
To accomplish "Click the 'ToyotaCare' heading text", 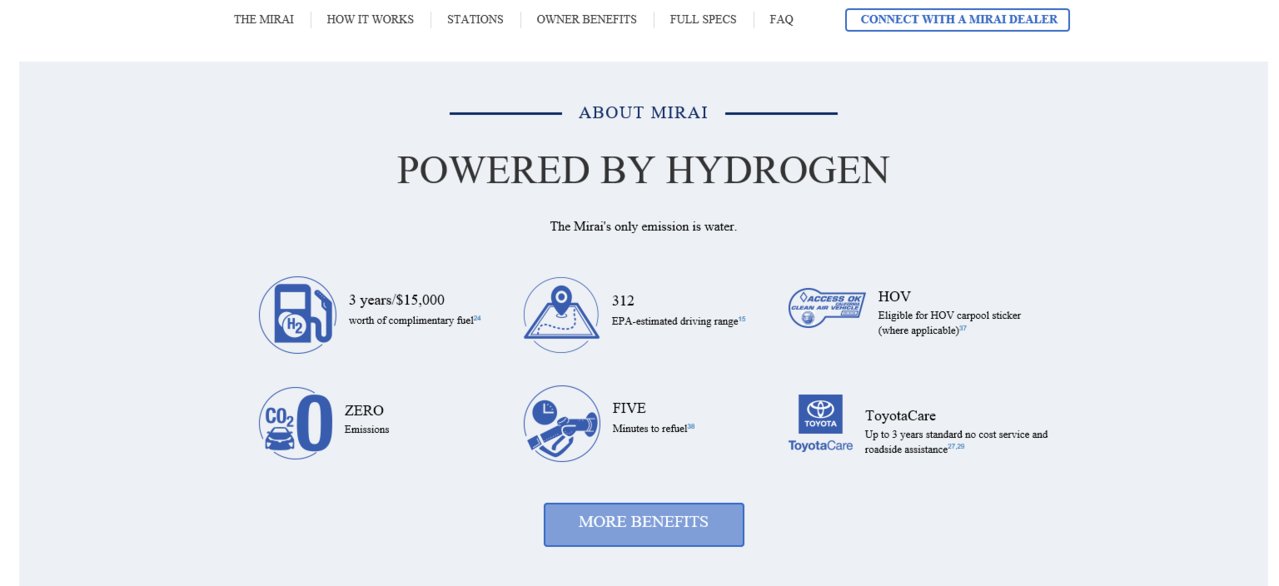I will click(900, 416).
